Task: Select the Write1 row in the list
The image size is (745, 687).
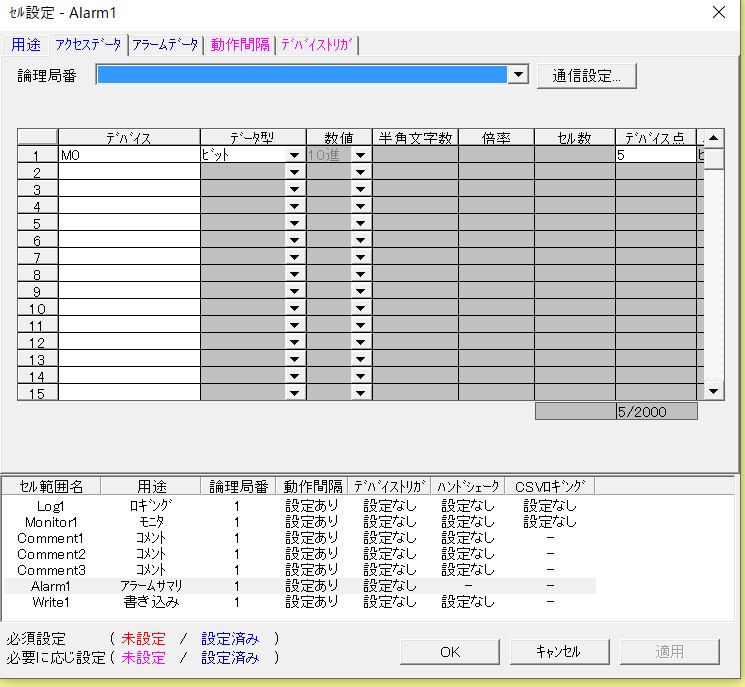Action: [x=51, y=602]
